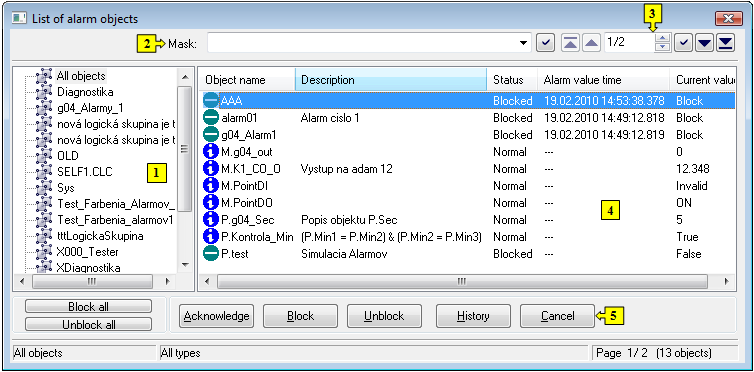The image size is (754, 372).
Task: Click the info icon beside M.PointDI
Action: pos(211,186)
